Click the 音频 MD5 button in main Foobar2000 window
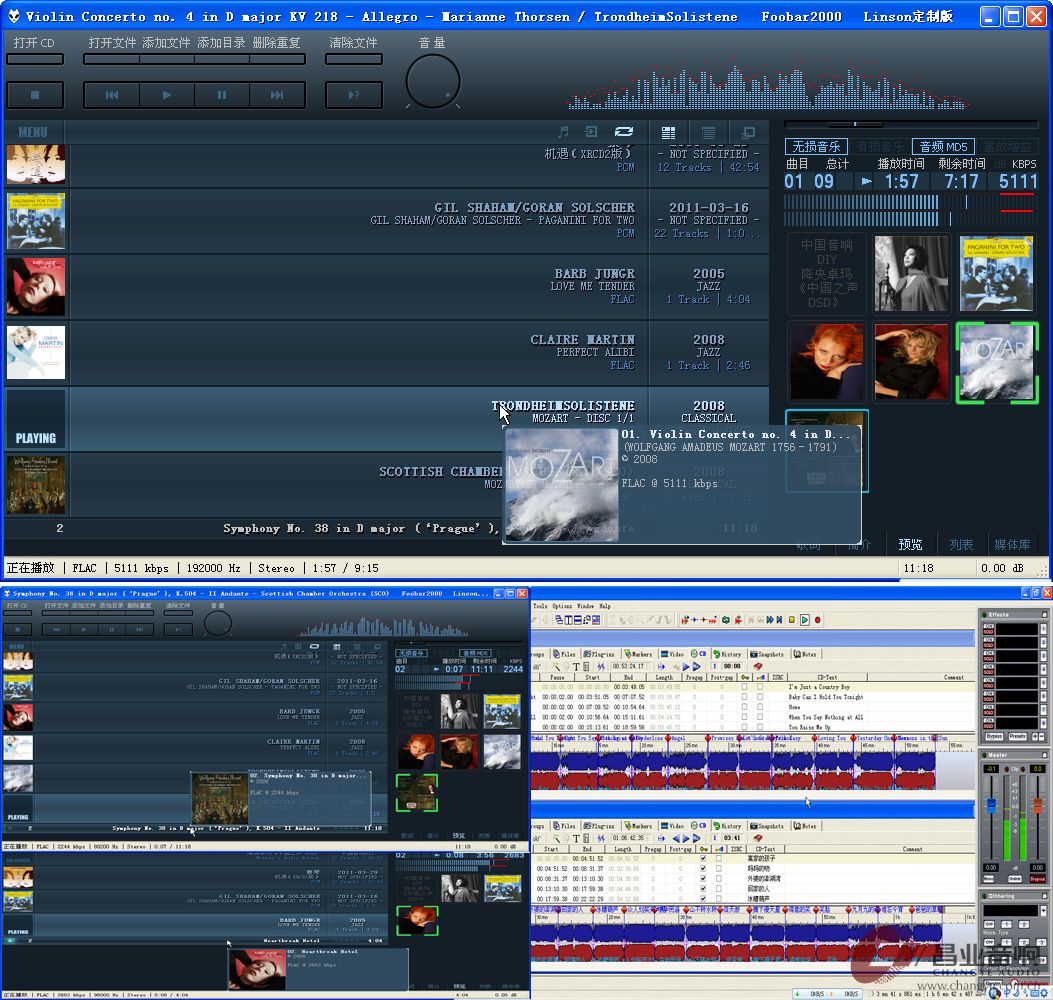1053x1000 pixels. pos(943,146)
